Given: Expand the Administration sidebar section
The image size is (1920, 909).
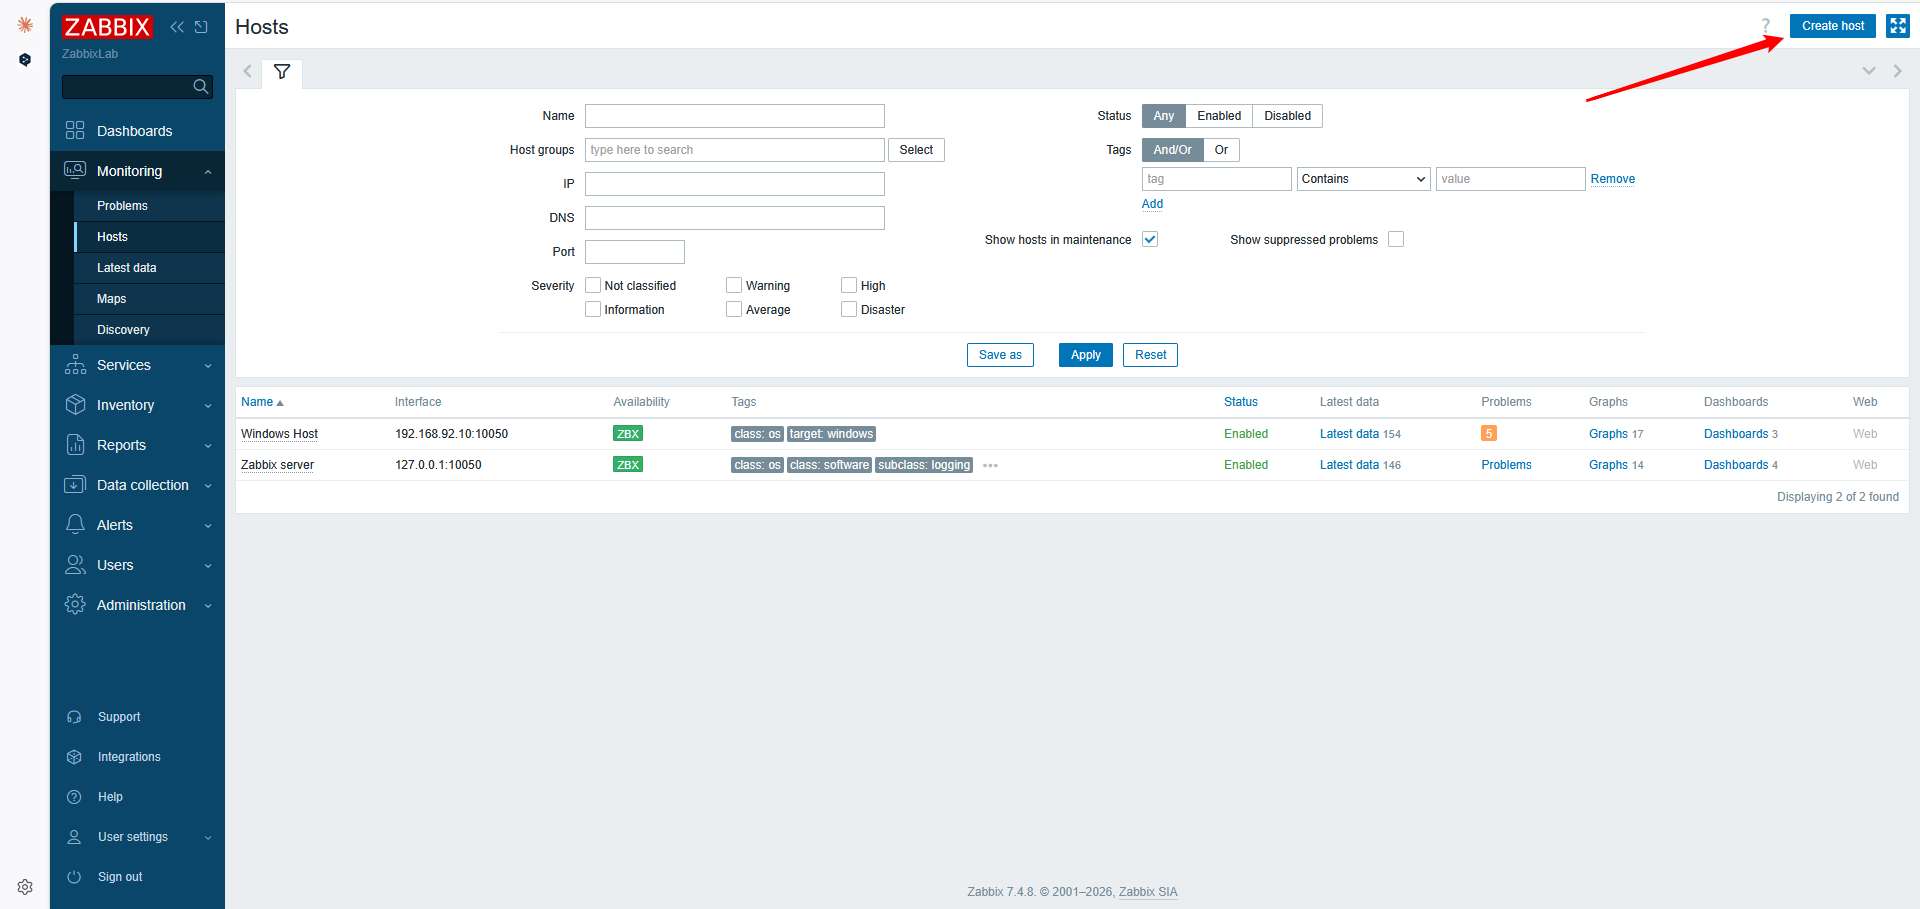Looking at the screenshot, I should tap(141, 605).
